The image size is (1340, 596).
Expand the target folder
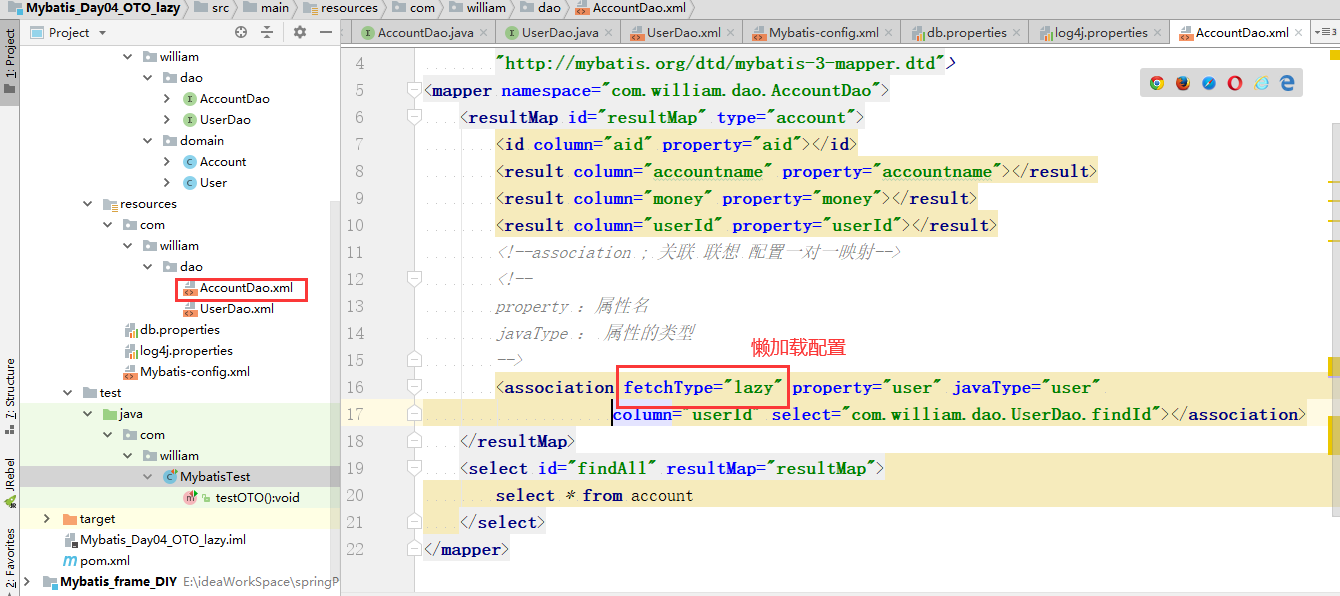[x=47, y=519]
